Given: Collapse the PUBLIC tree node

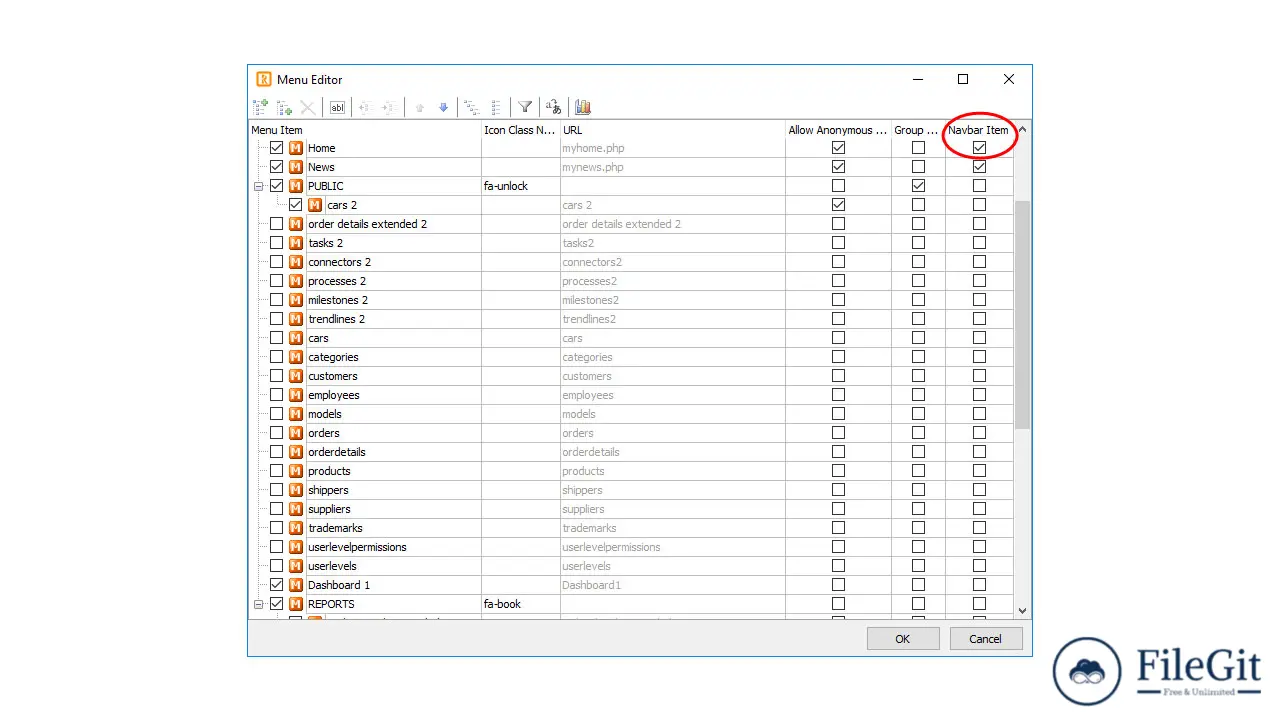Looking at the screenshot, I should click(258, 186).
